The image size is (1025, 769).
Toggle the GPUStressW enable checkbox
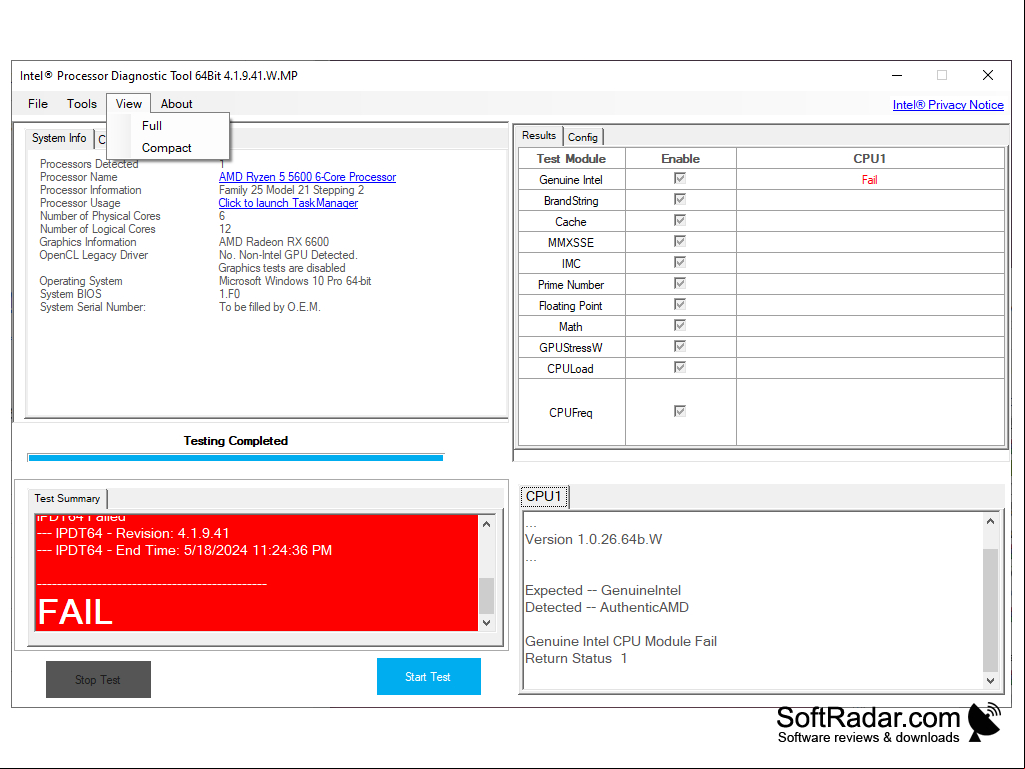[x=680, y=346]
